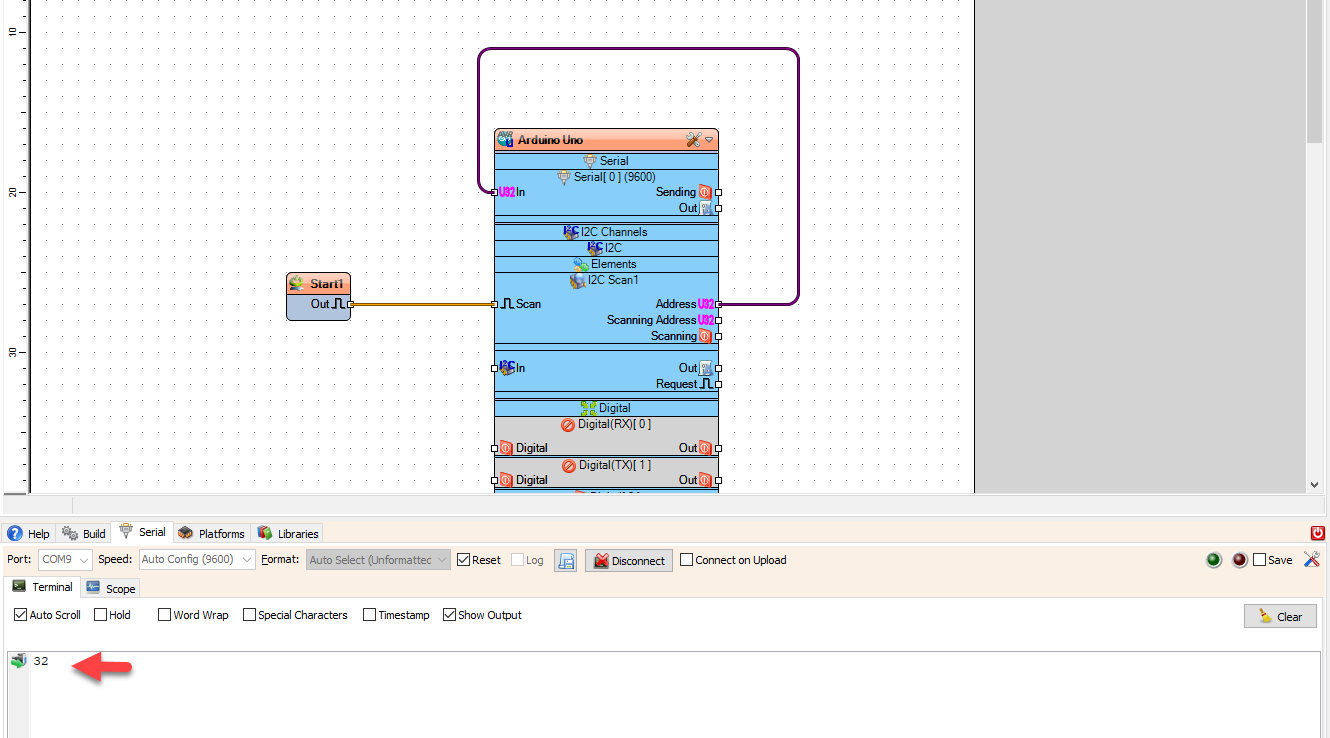Clear the terminal output with the Clear button
This screenshot has height=738, width=1330.
(1280, 616)
